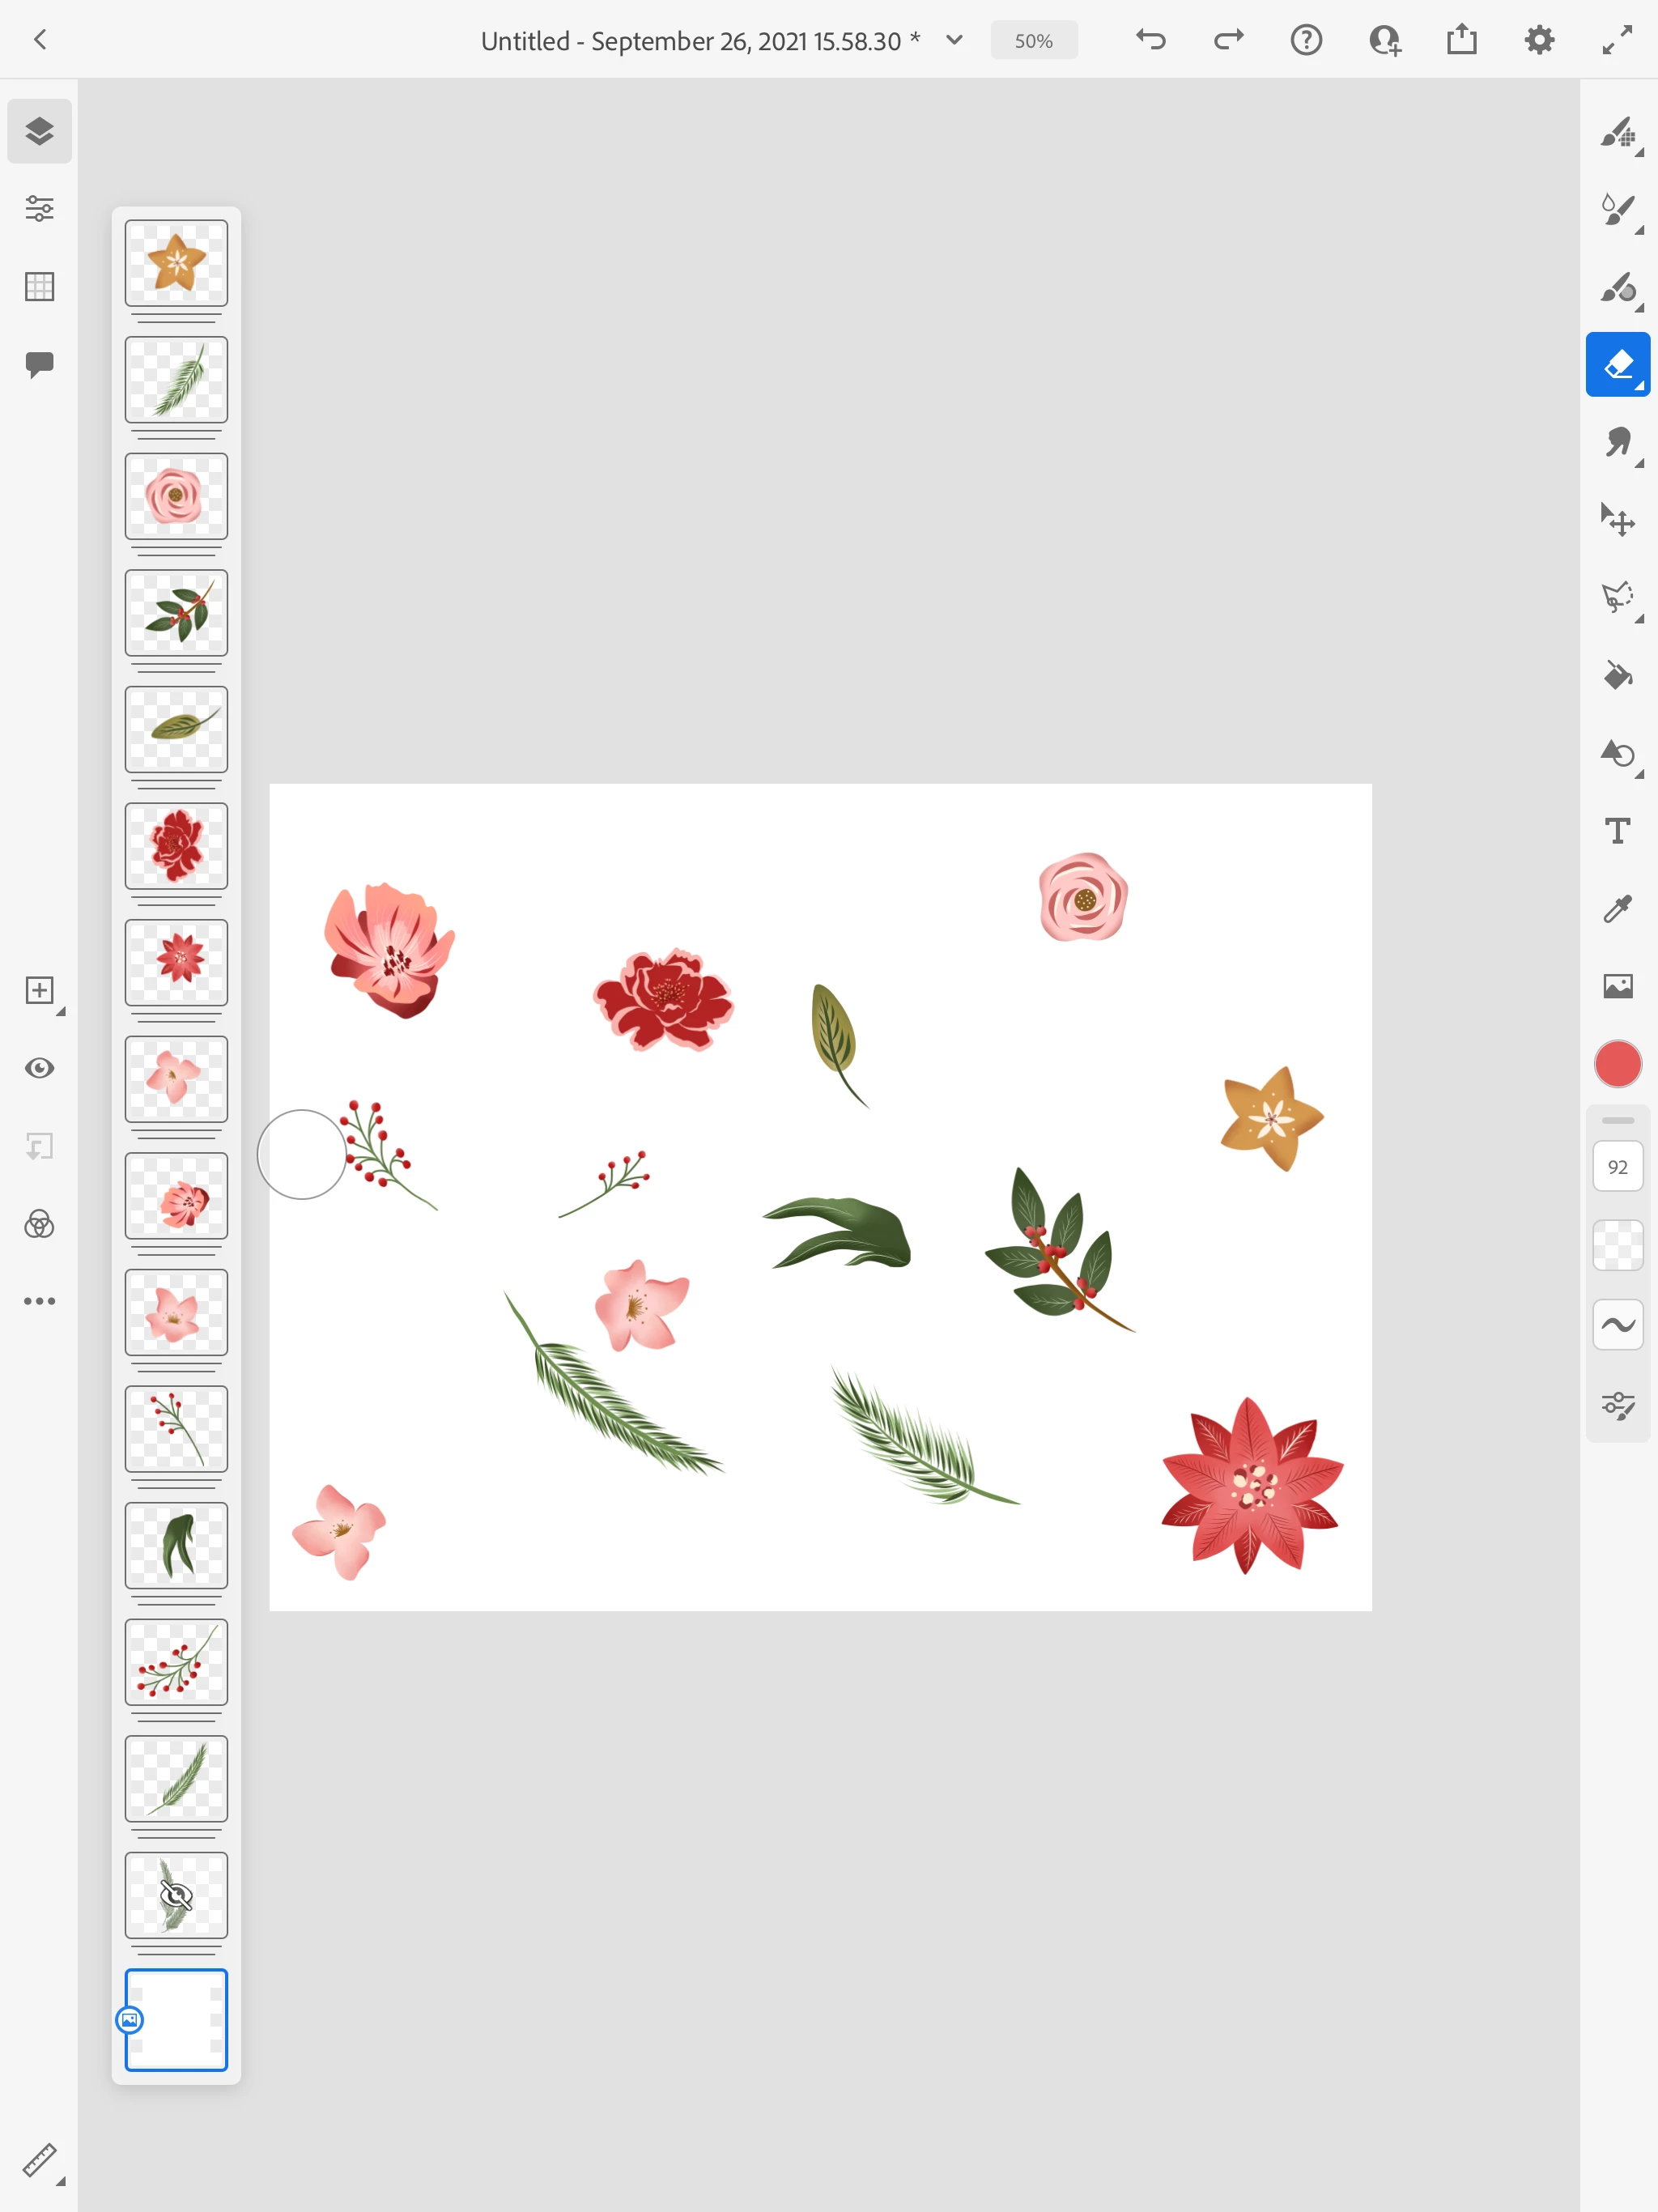Pick the Eyedropper tool
This screenshot has height=2212, width=1658.
pyautogui.click(x=1617, y=909)
